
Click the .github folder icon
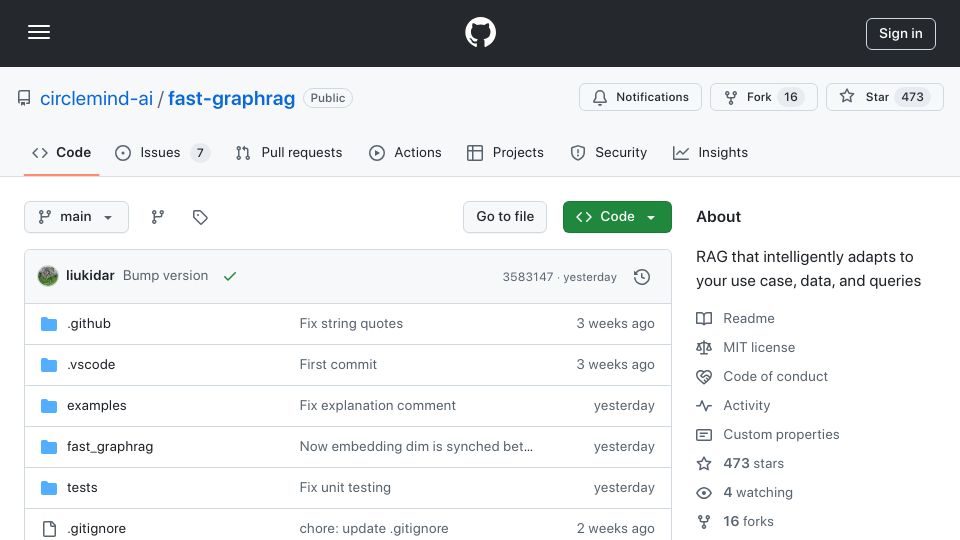(49, 324)
